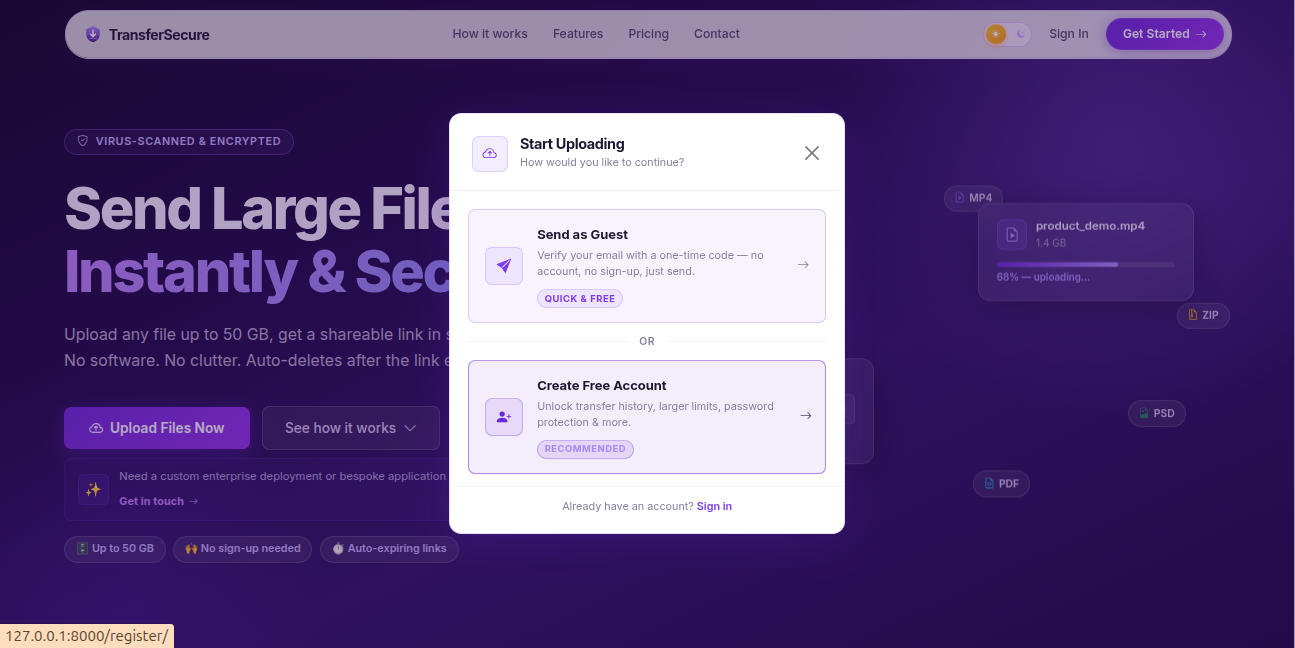Click the 68% upload progress bar
This screenshot has height=648, width=1295.
click(x=1086, y=264)
